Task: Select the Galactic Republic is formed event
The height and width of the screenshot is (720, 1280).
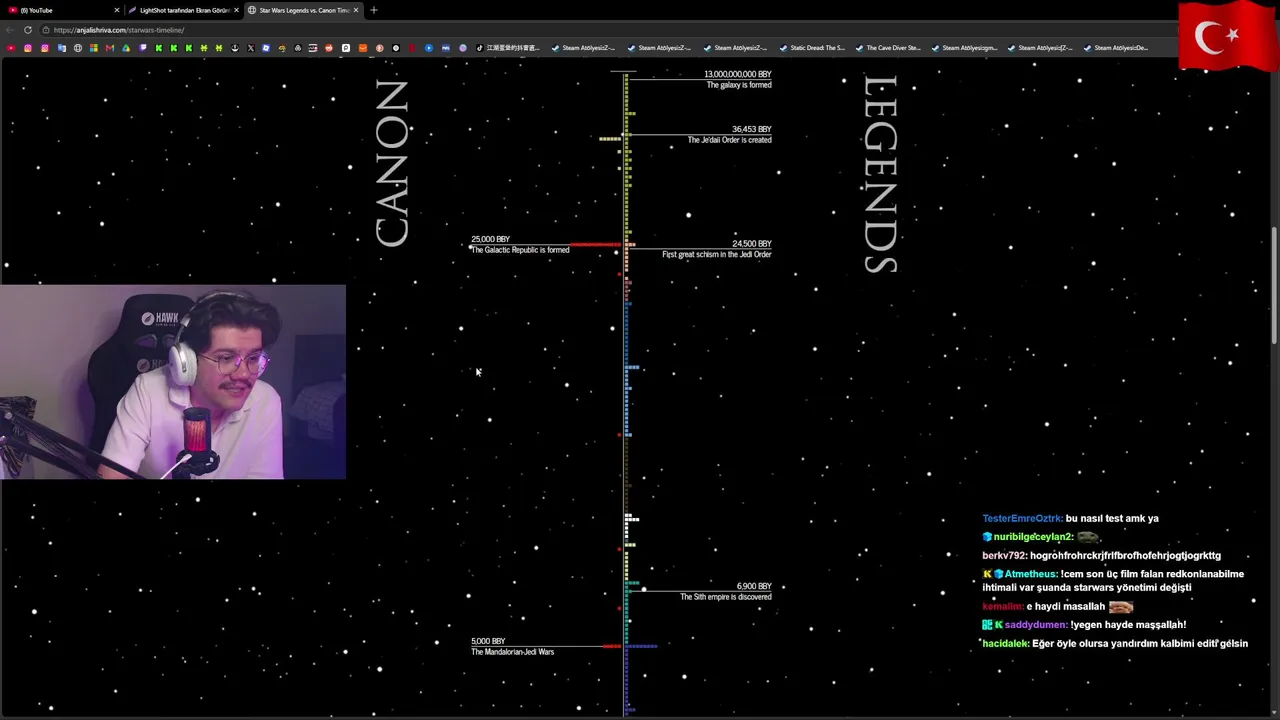Action: (520, 244)
